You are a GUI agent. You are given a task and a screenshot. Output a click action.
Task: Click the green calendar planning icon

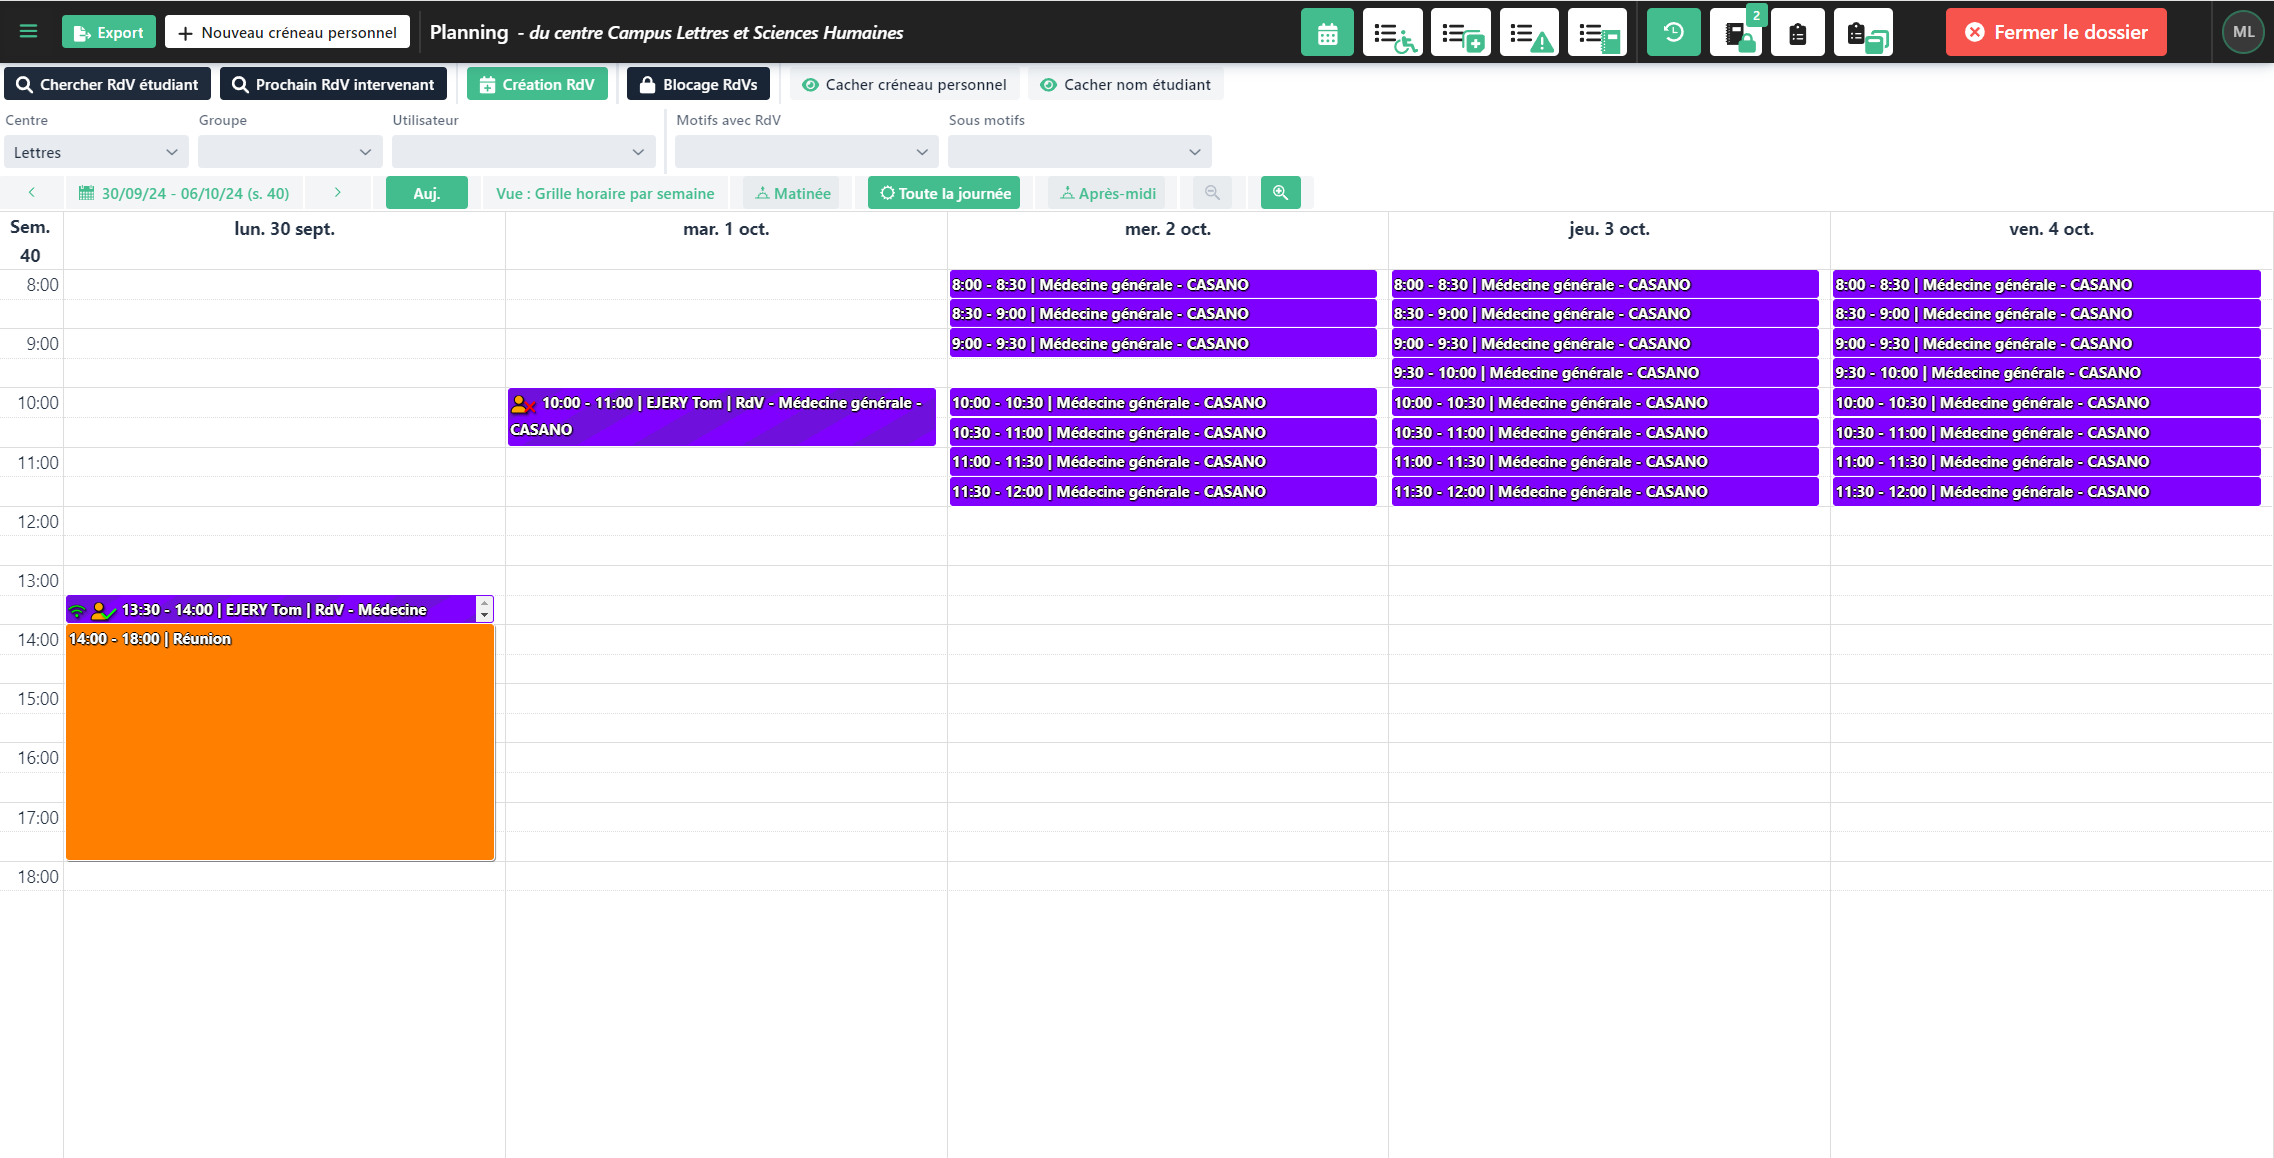pos(1327,33)
